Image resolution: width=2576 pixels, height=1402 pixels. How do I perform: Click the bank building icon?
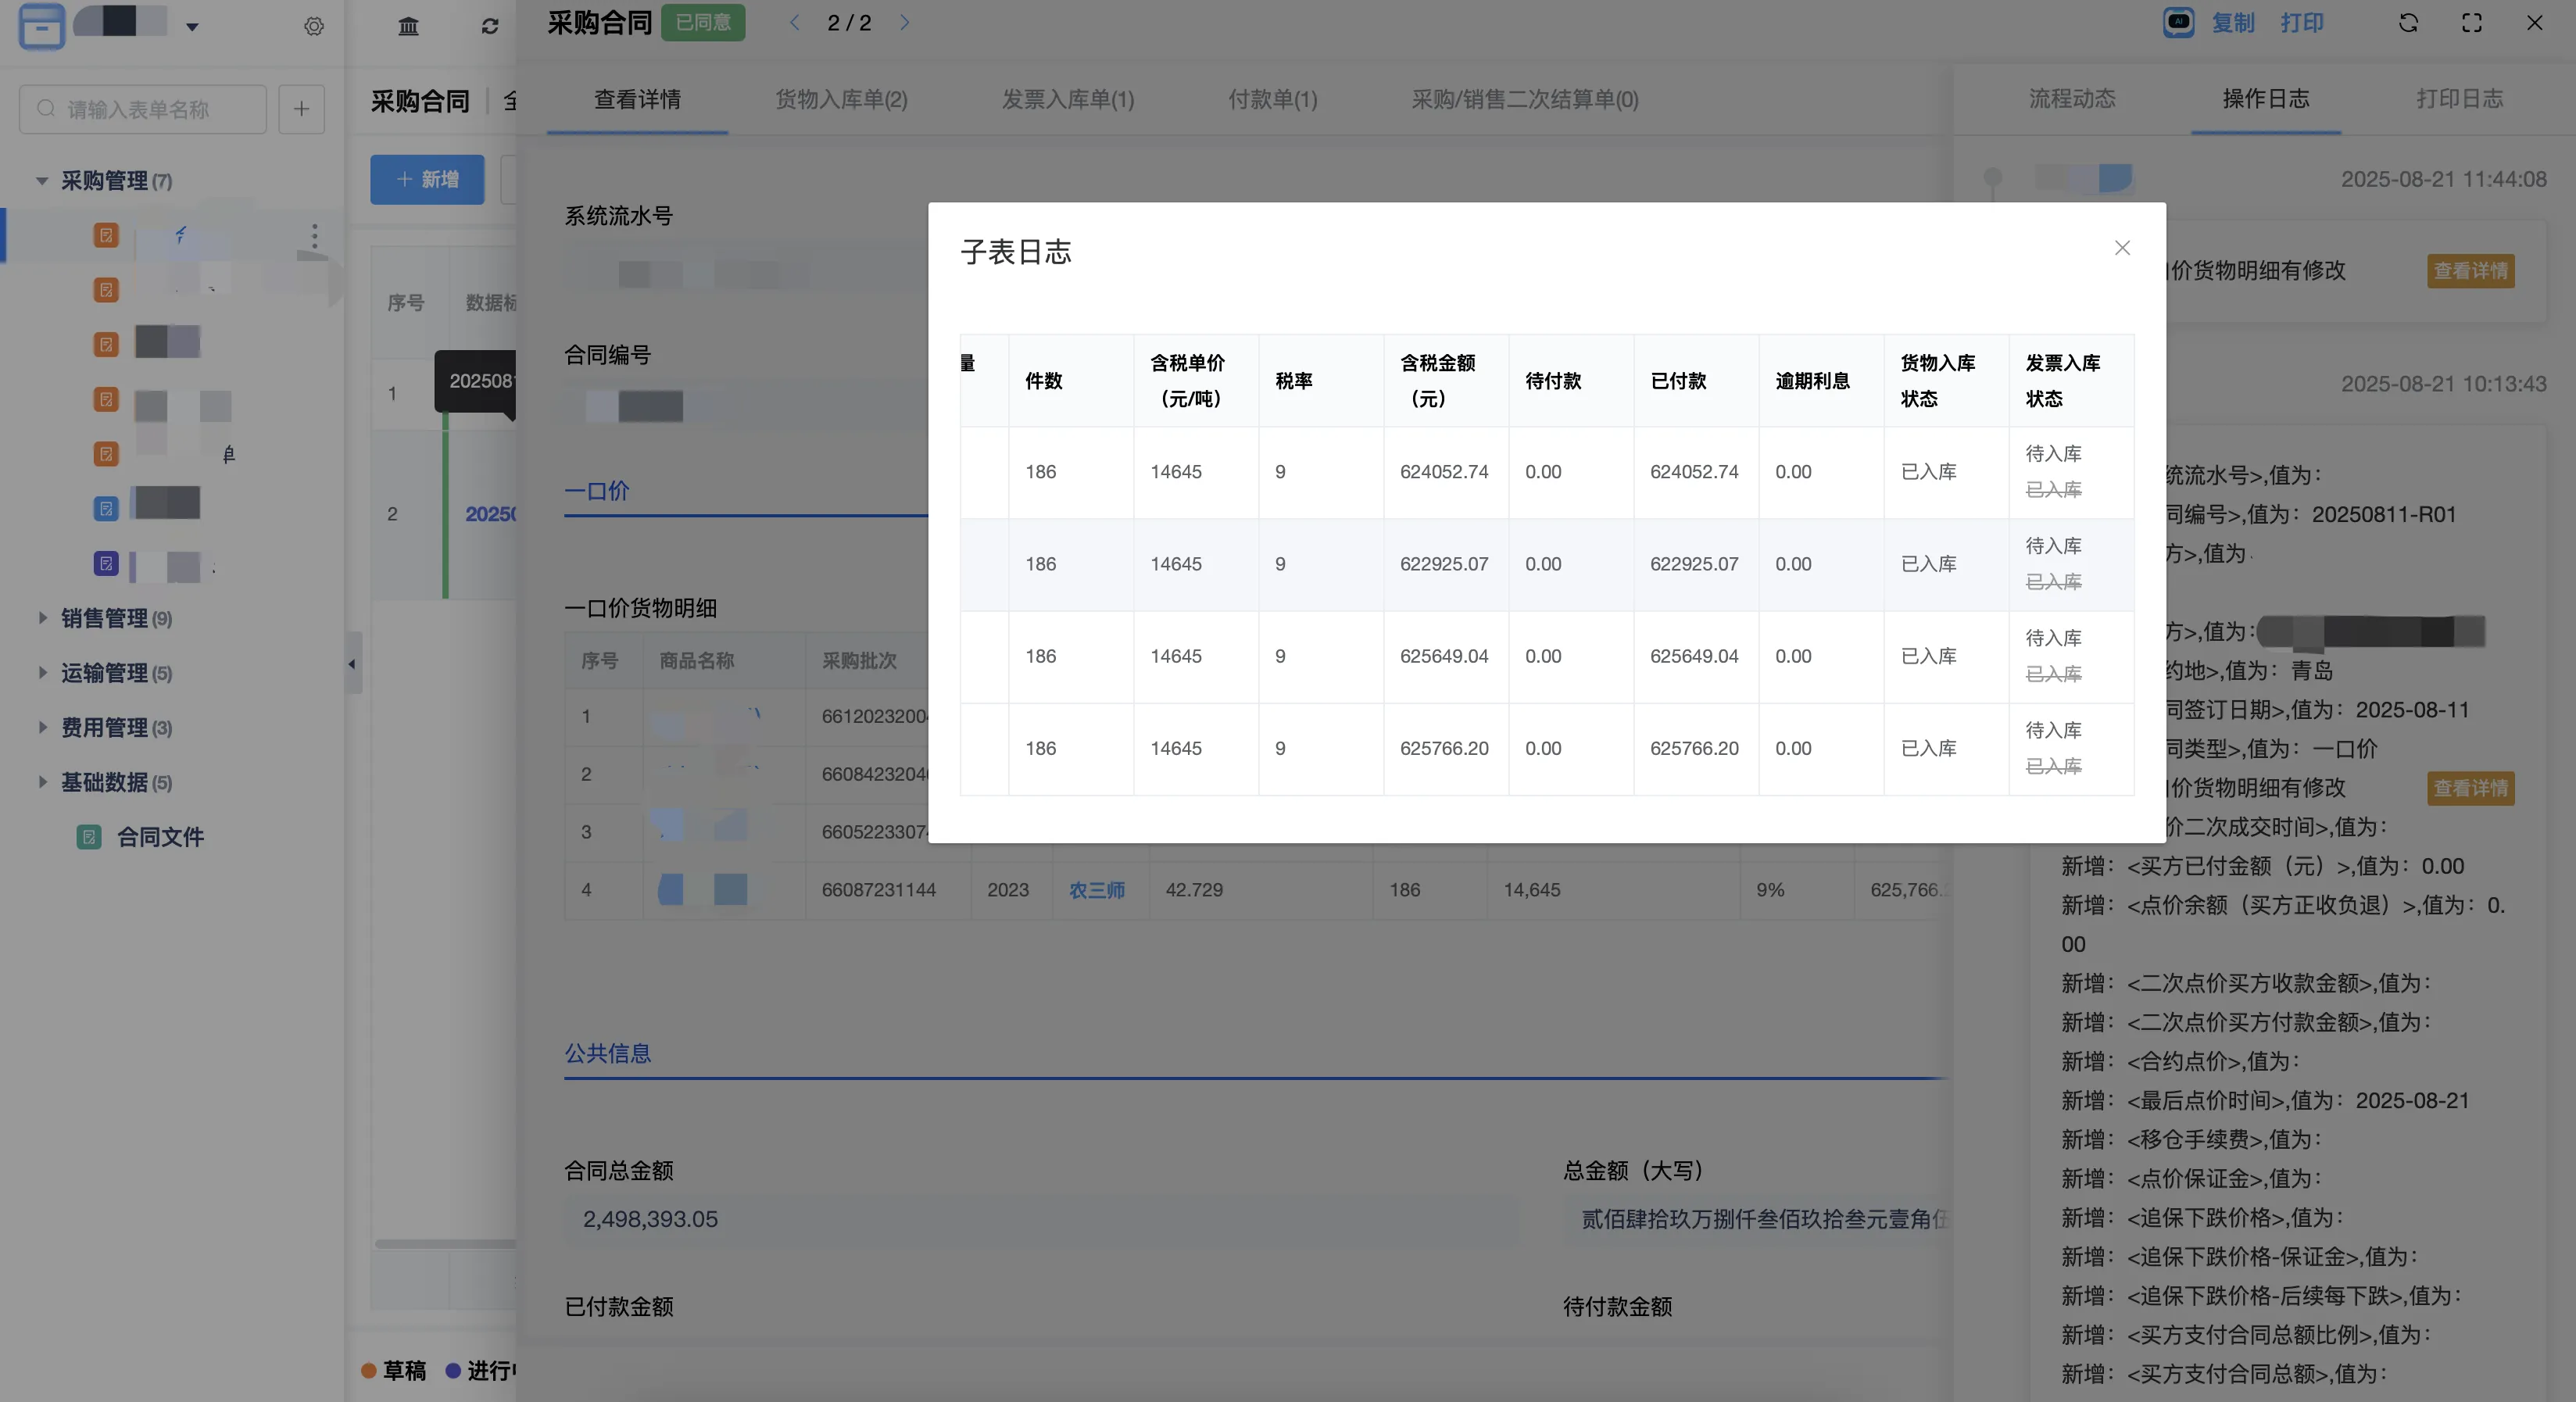[408, 26]
